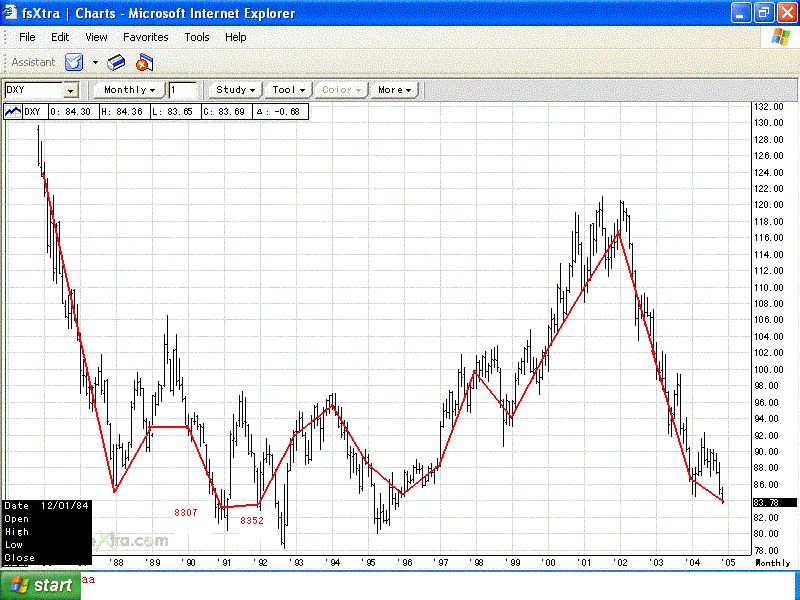Open the greyed Color dropdown
This screenshot has width=800, height=600.
pyautogui.click(x=341, y=90)
